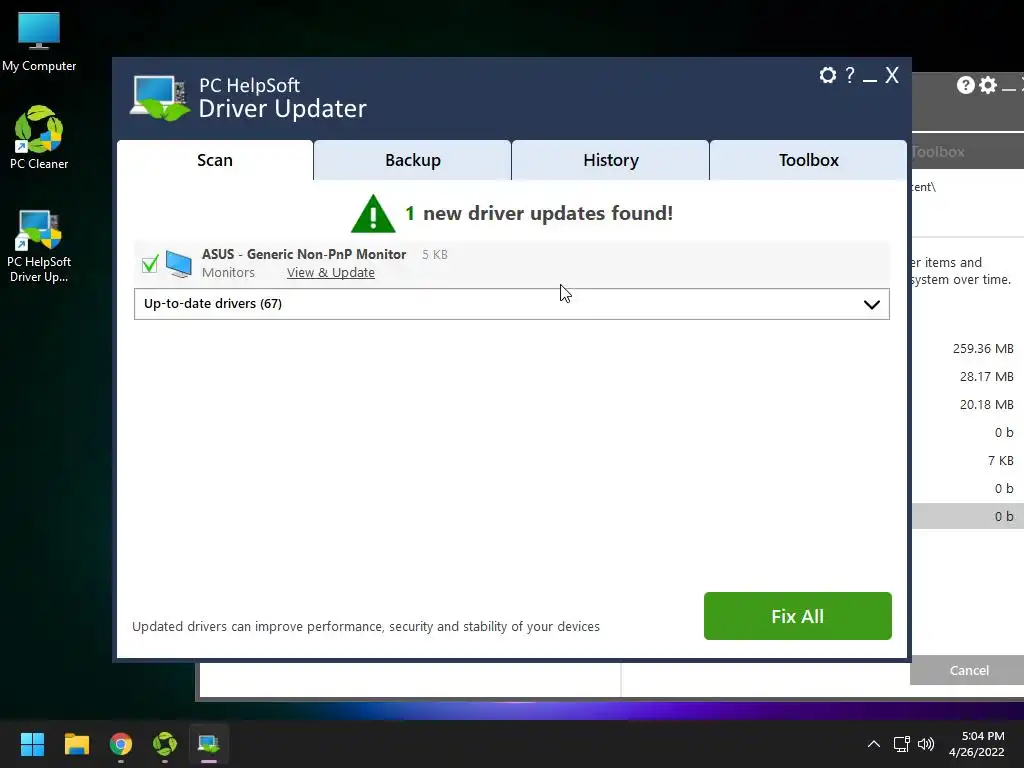Viewport: 1024px width, 768px height.
Task: Click 'Updated drivers can improve performance' footer text
Action: point(366,626)
